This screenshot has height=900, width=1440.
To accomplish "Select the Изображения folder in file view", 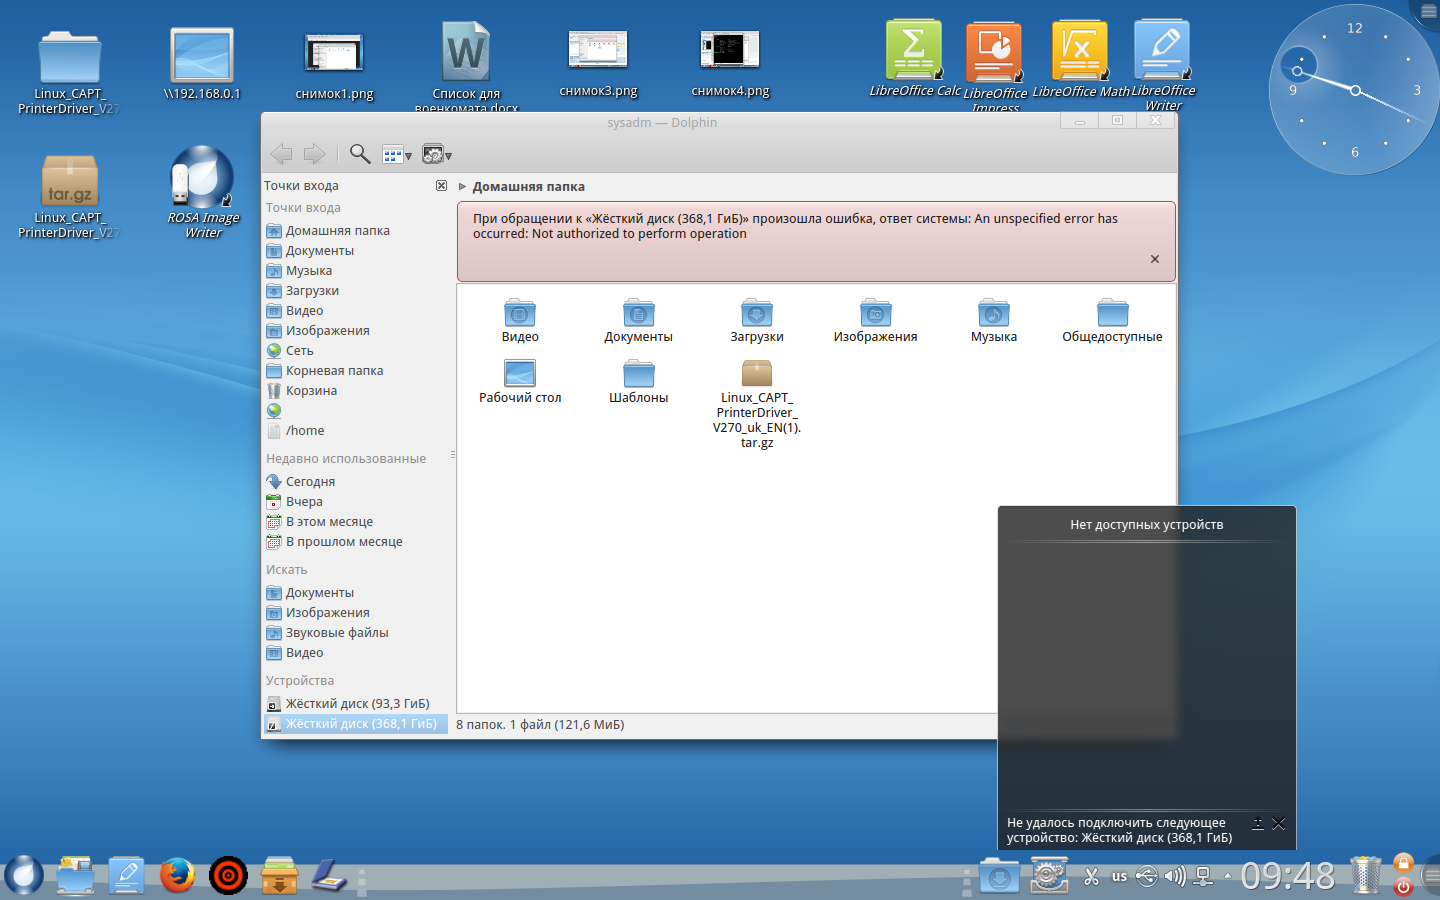I will click(875, 321).
